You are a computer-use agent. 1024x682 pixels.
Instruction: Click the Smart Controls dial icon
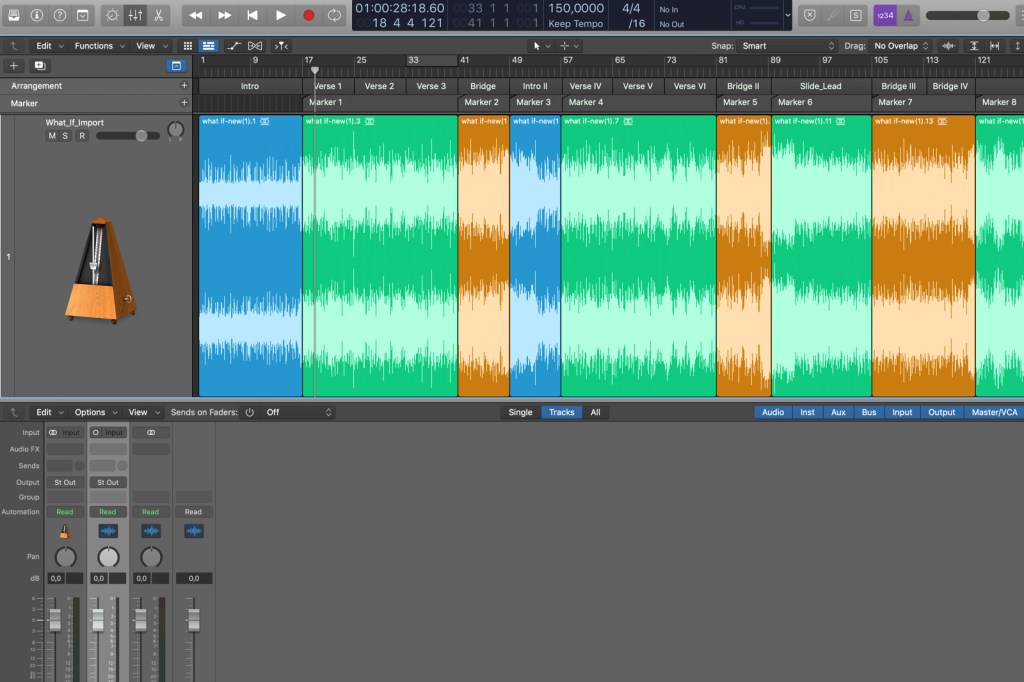point(111,15)
